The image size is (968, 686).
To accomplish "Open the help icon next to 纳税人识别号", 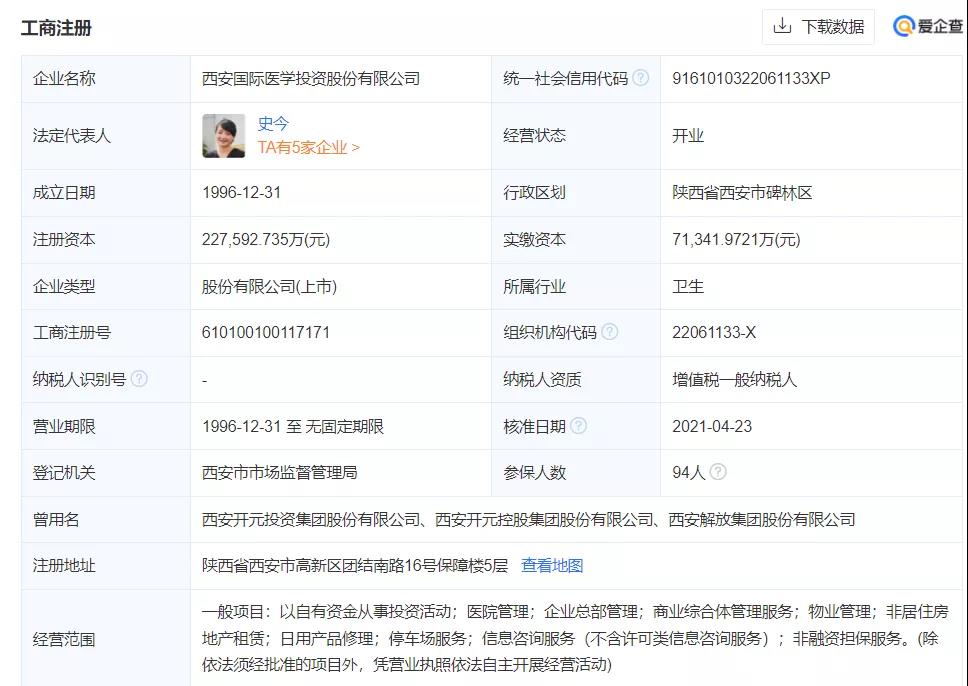I will (x=140, y=379).
